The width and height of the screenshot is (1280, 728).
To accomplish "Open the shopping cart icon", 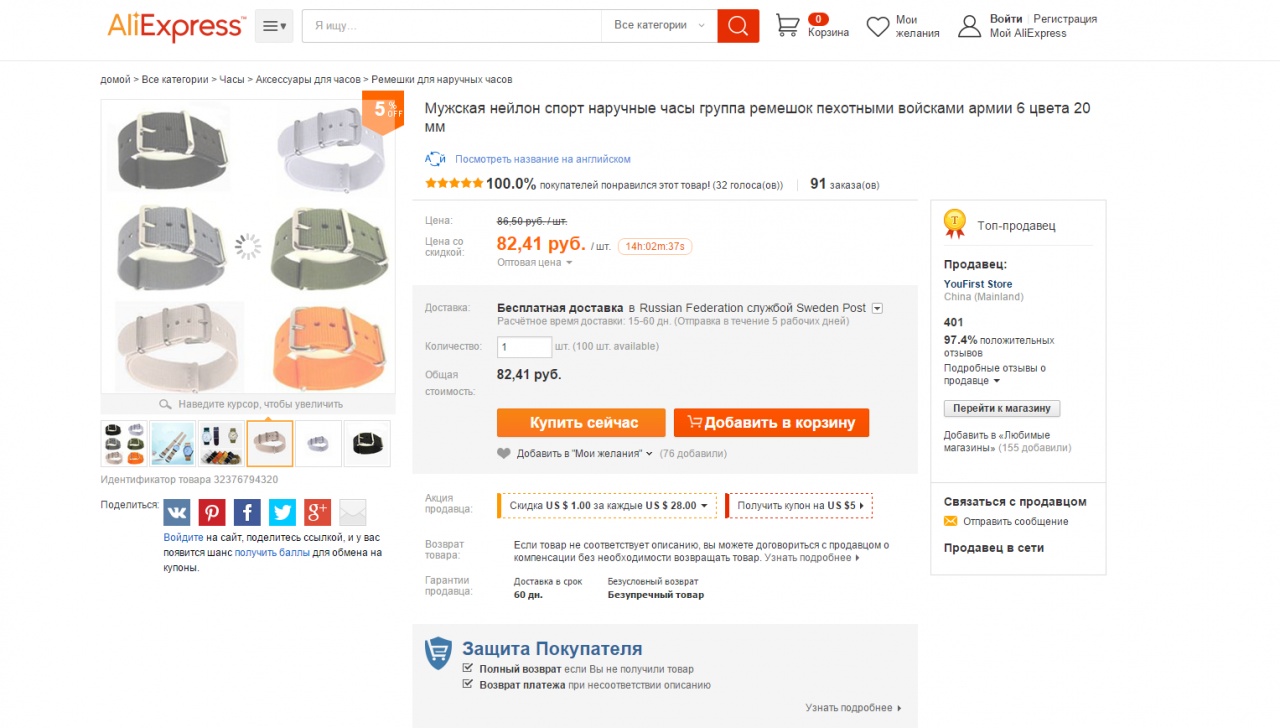I will pyautogui.click(x=788, y=26).
